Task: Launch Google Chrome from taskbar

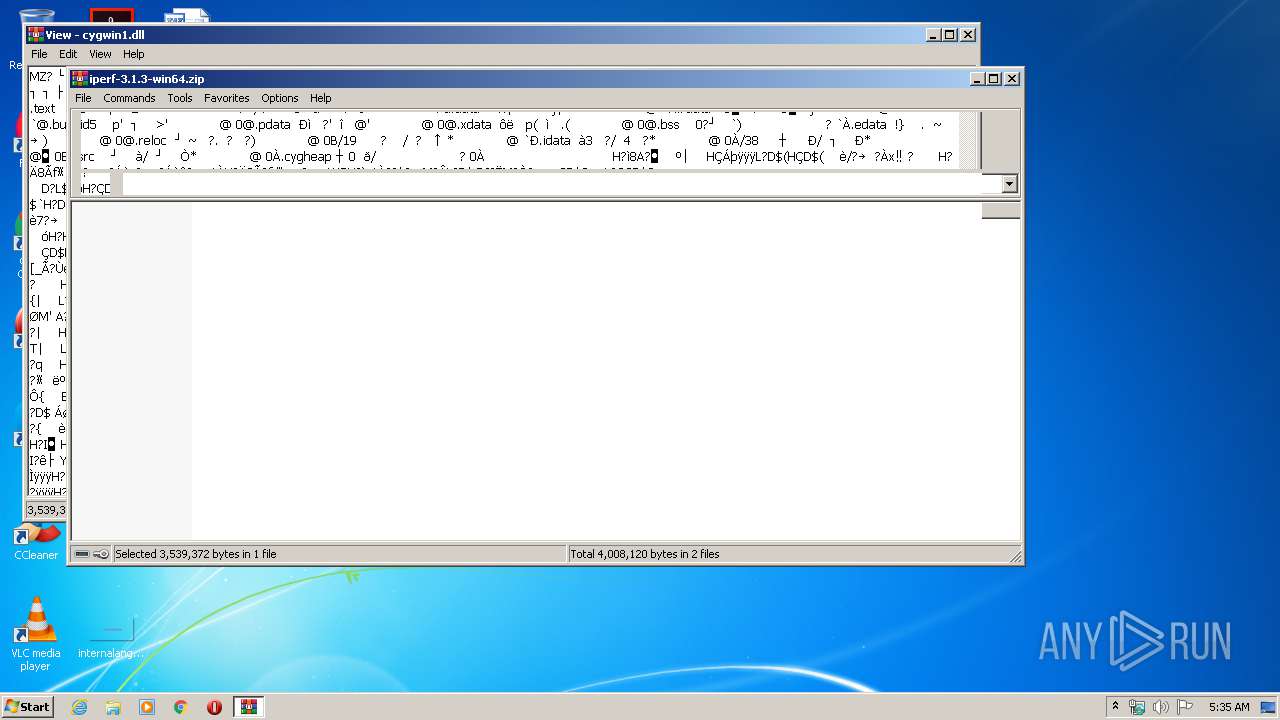Action: (181, 707)
